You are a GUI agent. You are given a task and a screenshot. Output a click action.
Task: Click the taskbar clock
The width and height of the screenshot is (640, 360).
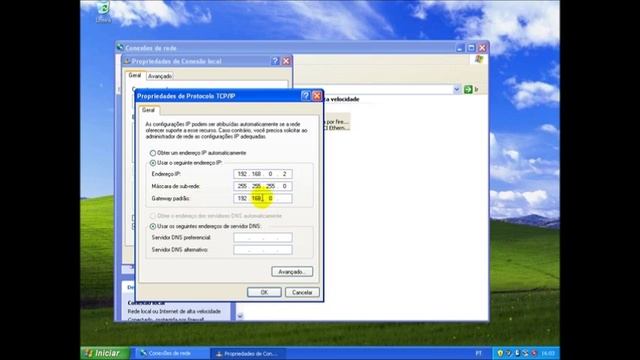548,353
